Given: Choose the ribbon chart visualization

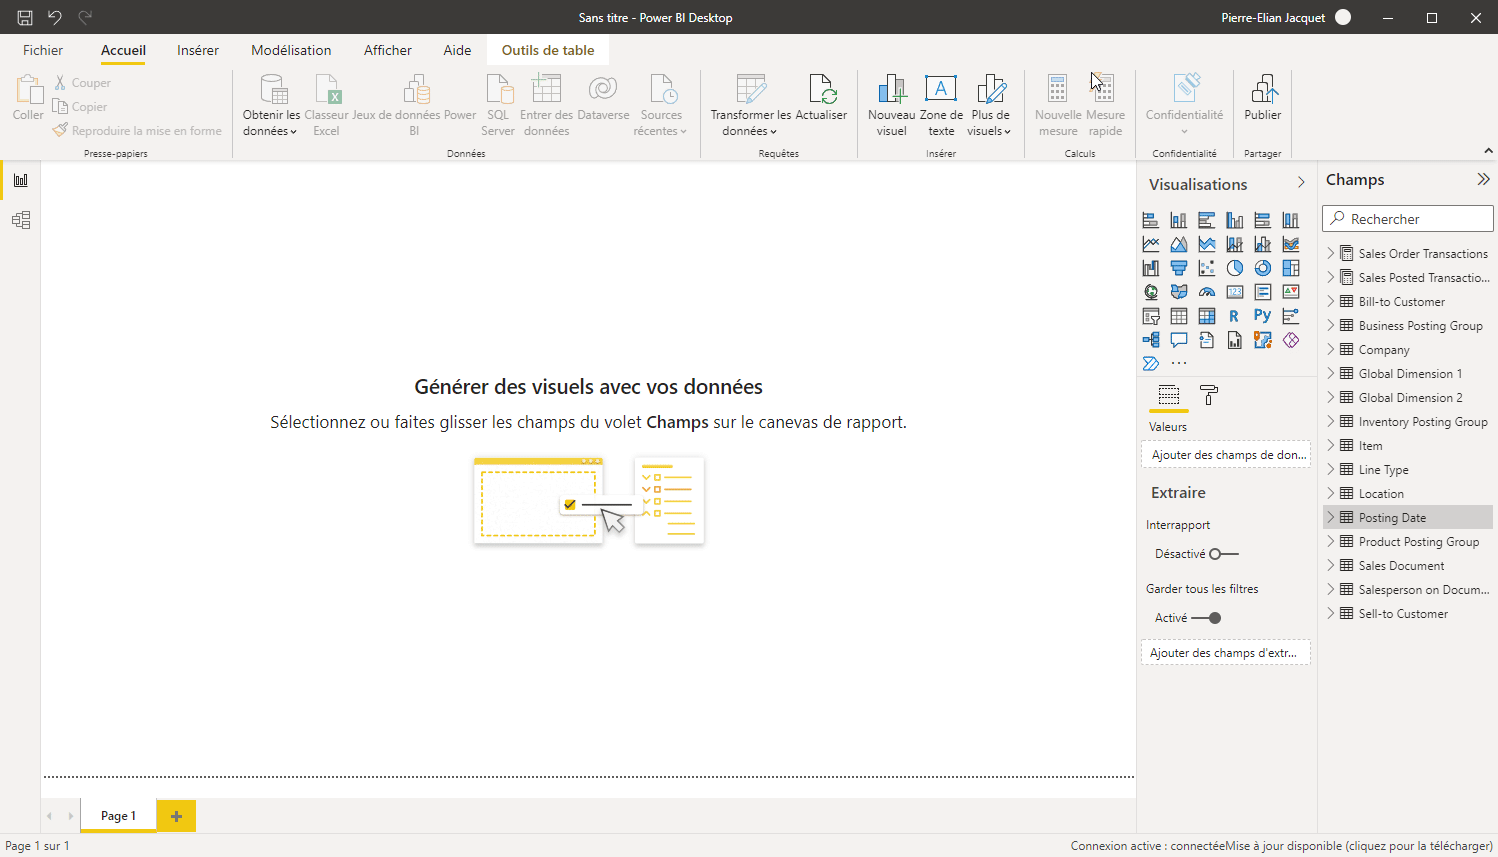Looking at the screenshot, I should 1291,244.
